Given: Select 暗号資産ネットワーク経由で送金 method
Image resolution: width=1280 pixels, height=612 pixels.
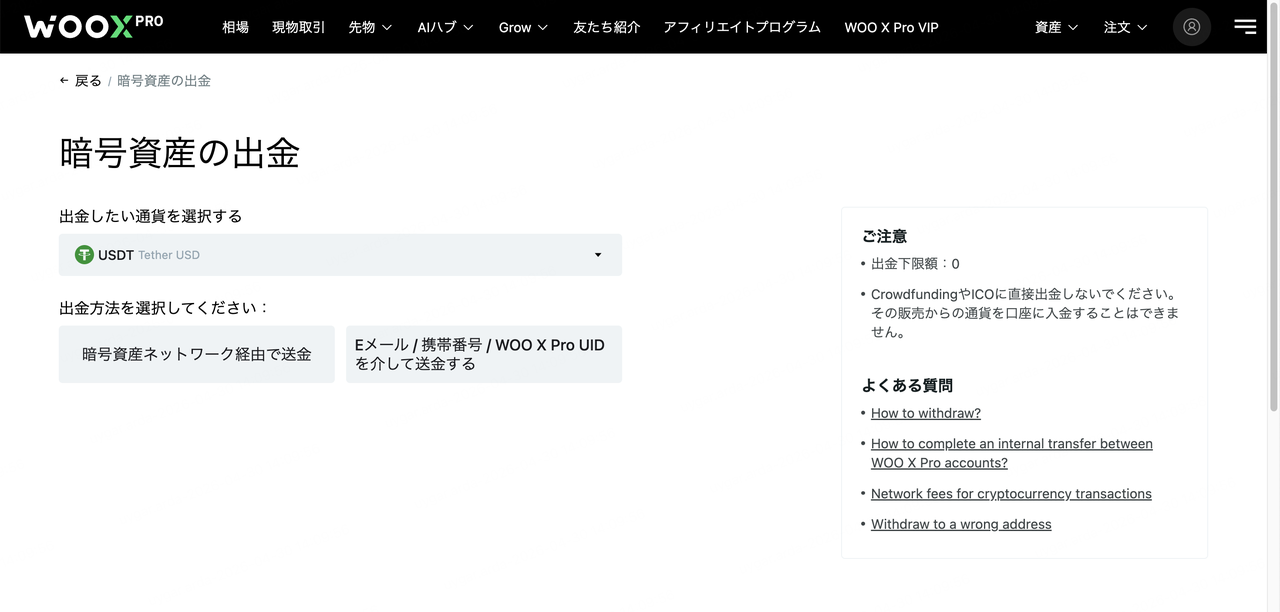Looking at the screenshot, I should point(197,354).
